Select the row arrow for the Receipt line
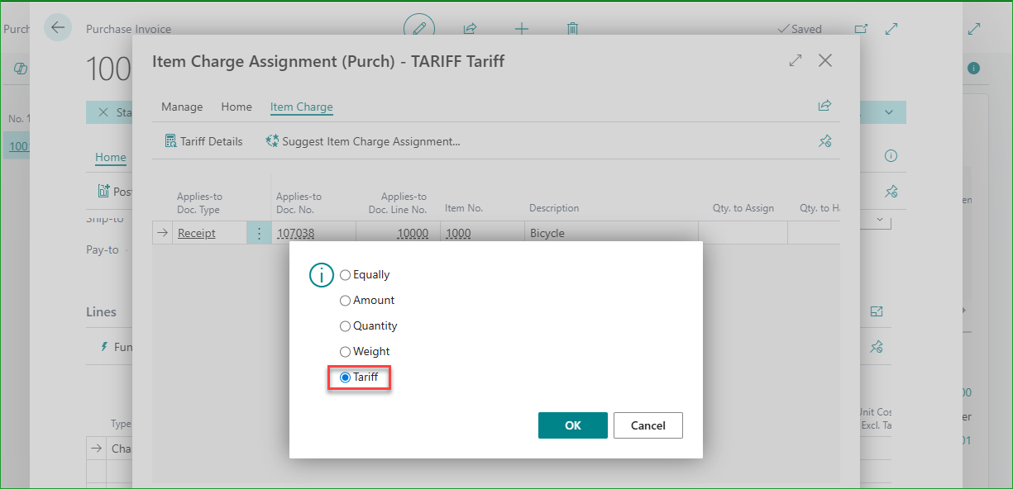This screenshot has width=1013, height=489. click(x=162, y=233)
